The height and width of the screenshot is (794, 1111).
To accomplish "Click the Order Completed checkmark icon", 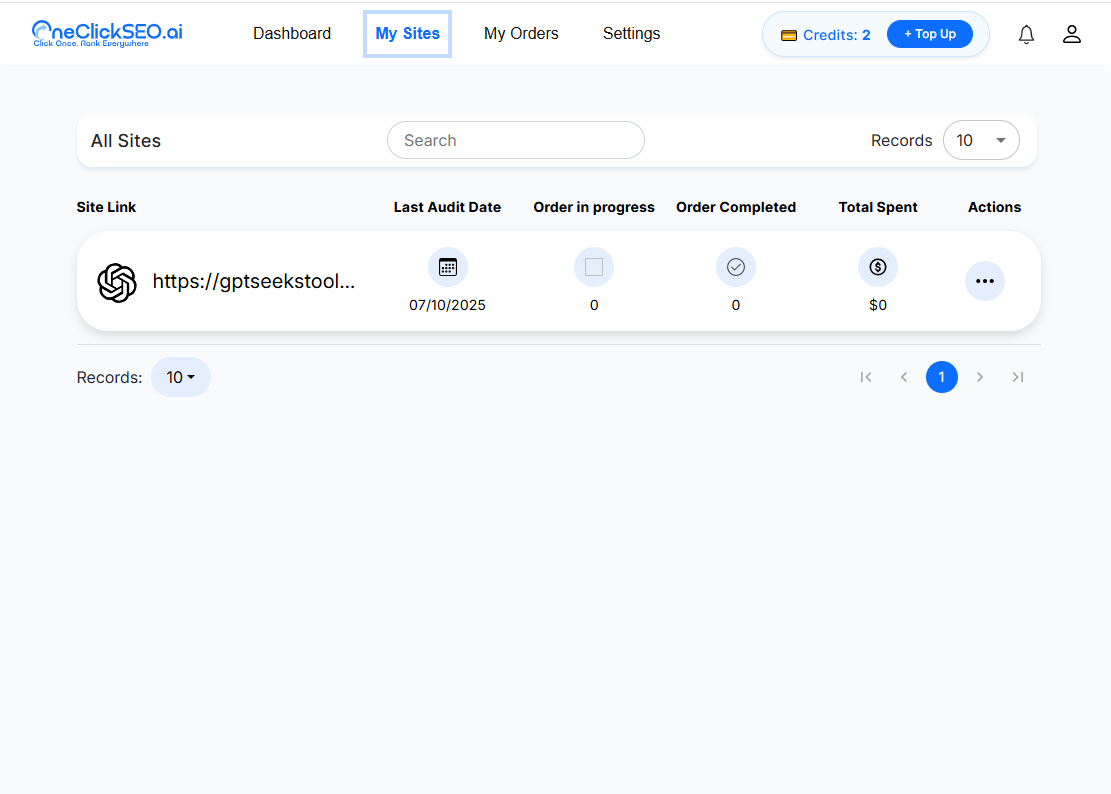I will point(735,267).
